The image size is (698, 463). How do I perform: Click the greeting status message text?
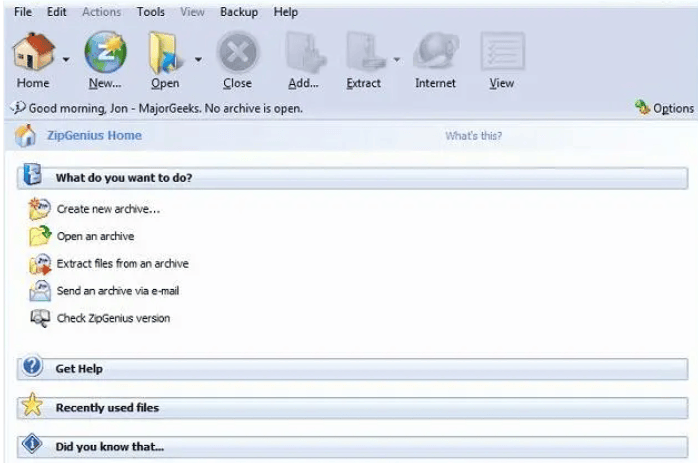166,108
